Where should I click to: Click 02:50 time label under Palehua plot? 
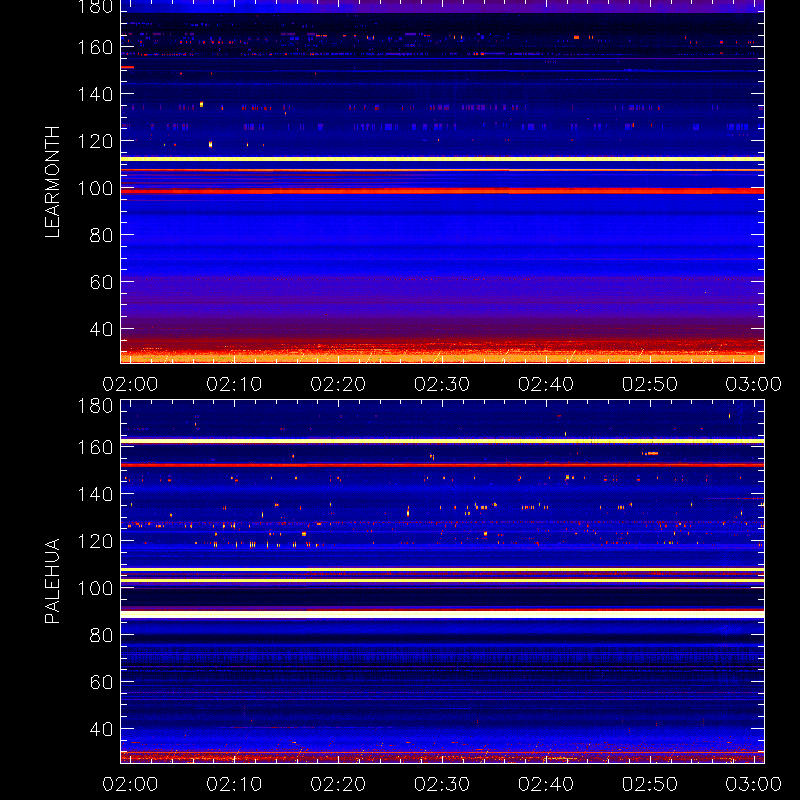pyautogui.click(x=650, y=784)
